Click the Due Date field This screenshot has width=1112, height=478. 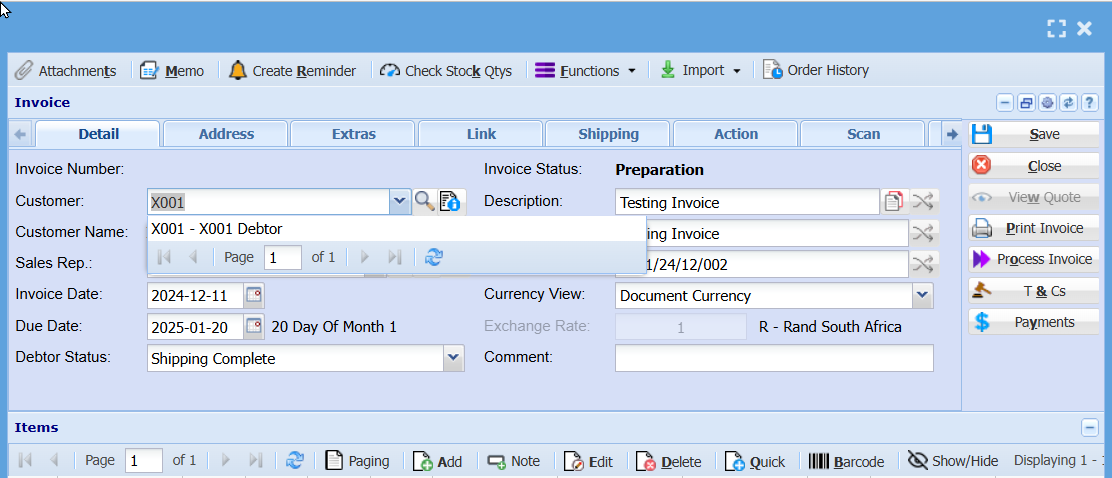click(x=196, y=326)
